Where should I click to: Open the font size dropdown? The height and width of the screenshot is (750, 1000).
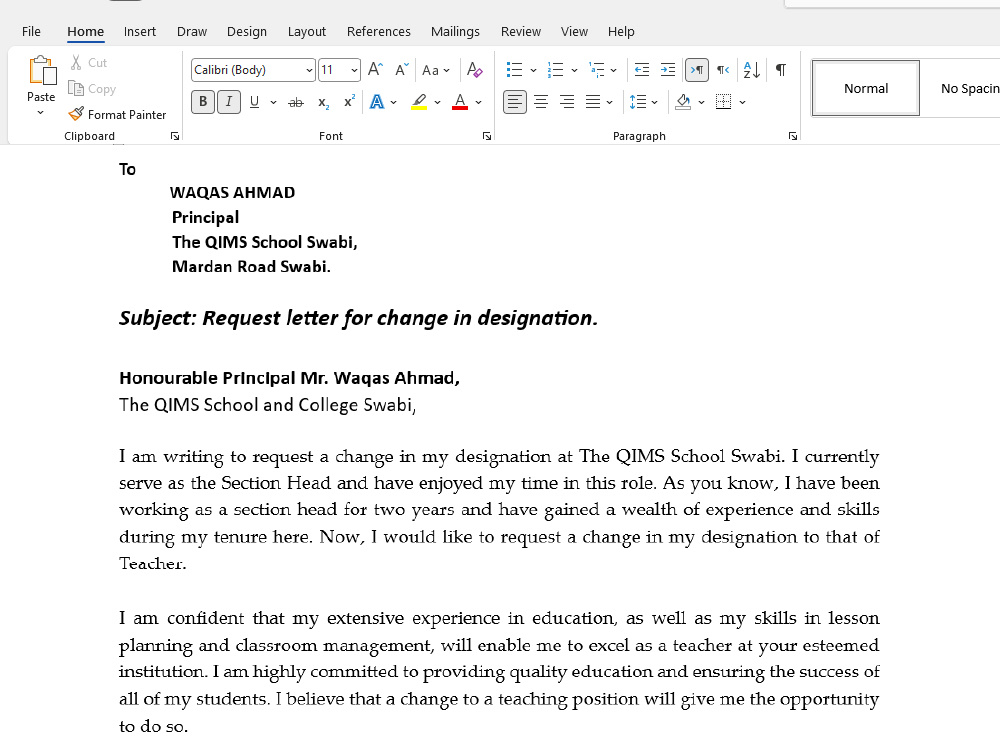(x=354, y=70)
